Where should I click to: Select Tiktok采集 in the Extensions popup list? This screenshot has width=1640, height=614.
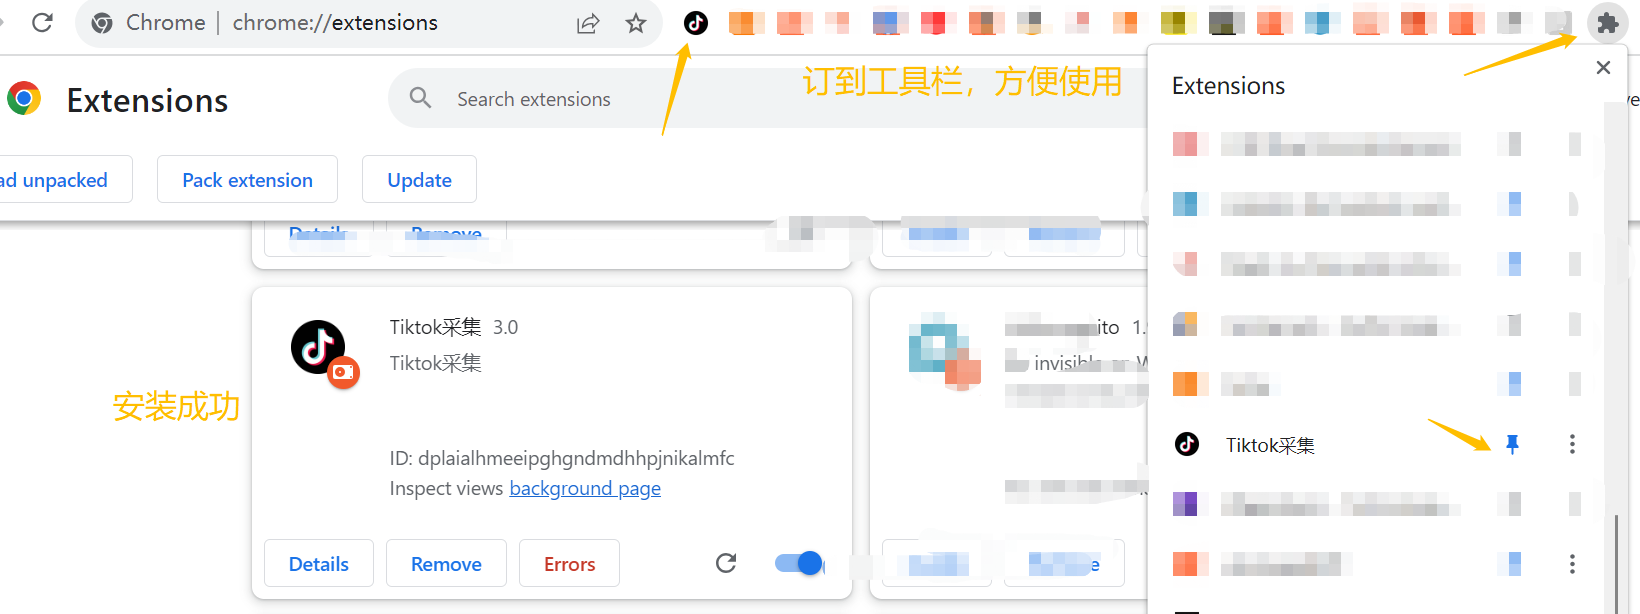1270,445
